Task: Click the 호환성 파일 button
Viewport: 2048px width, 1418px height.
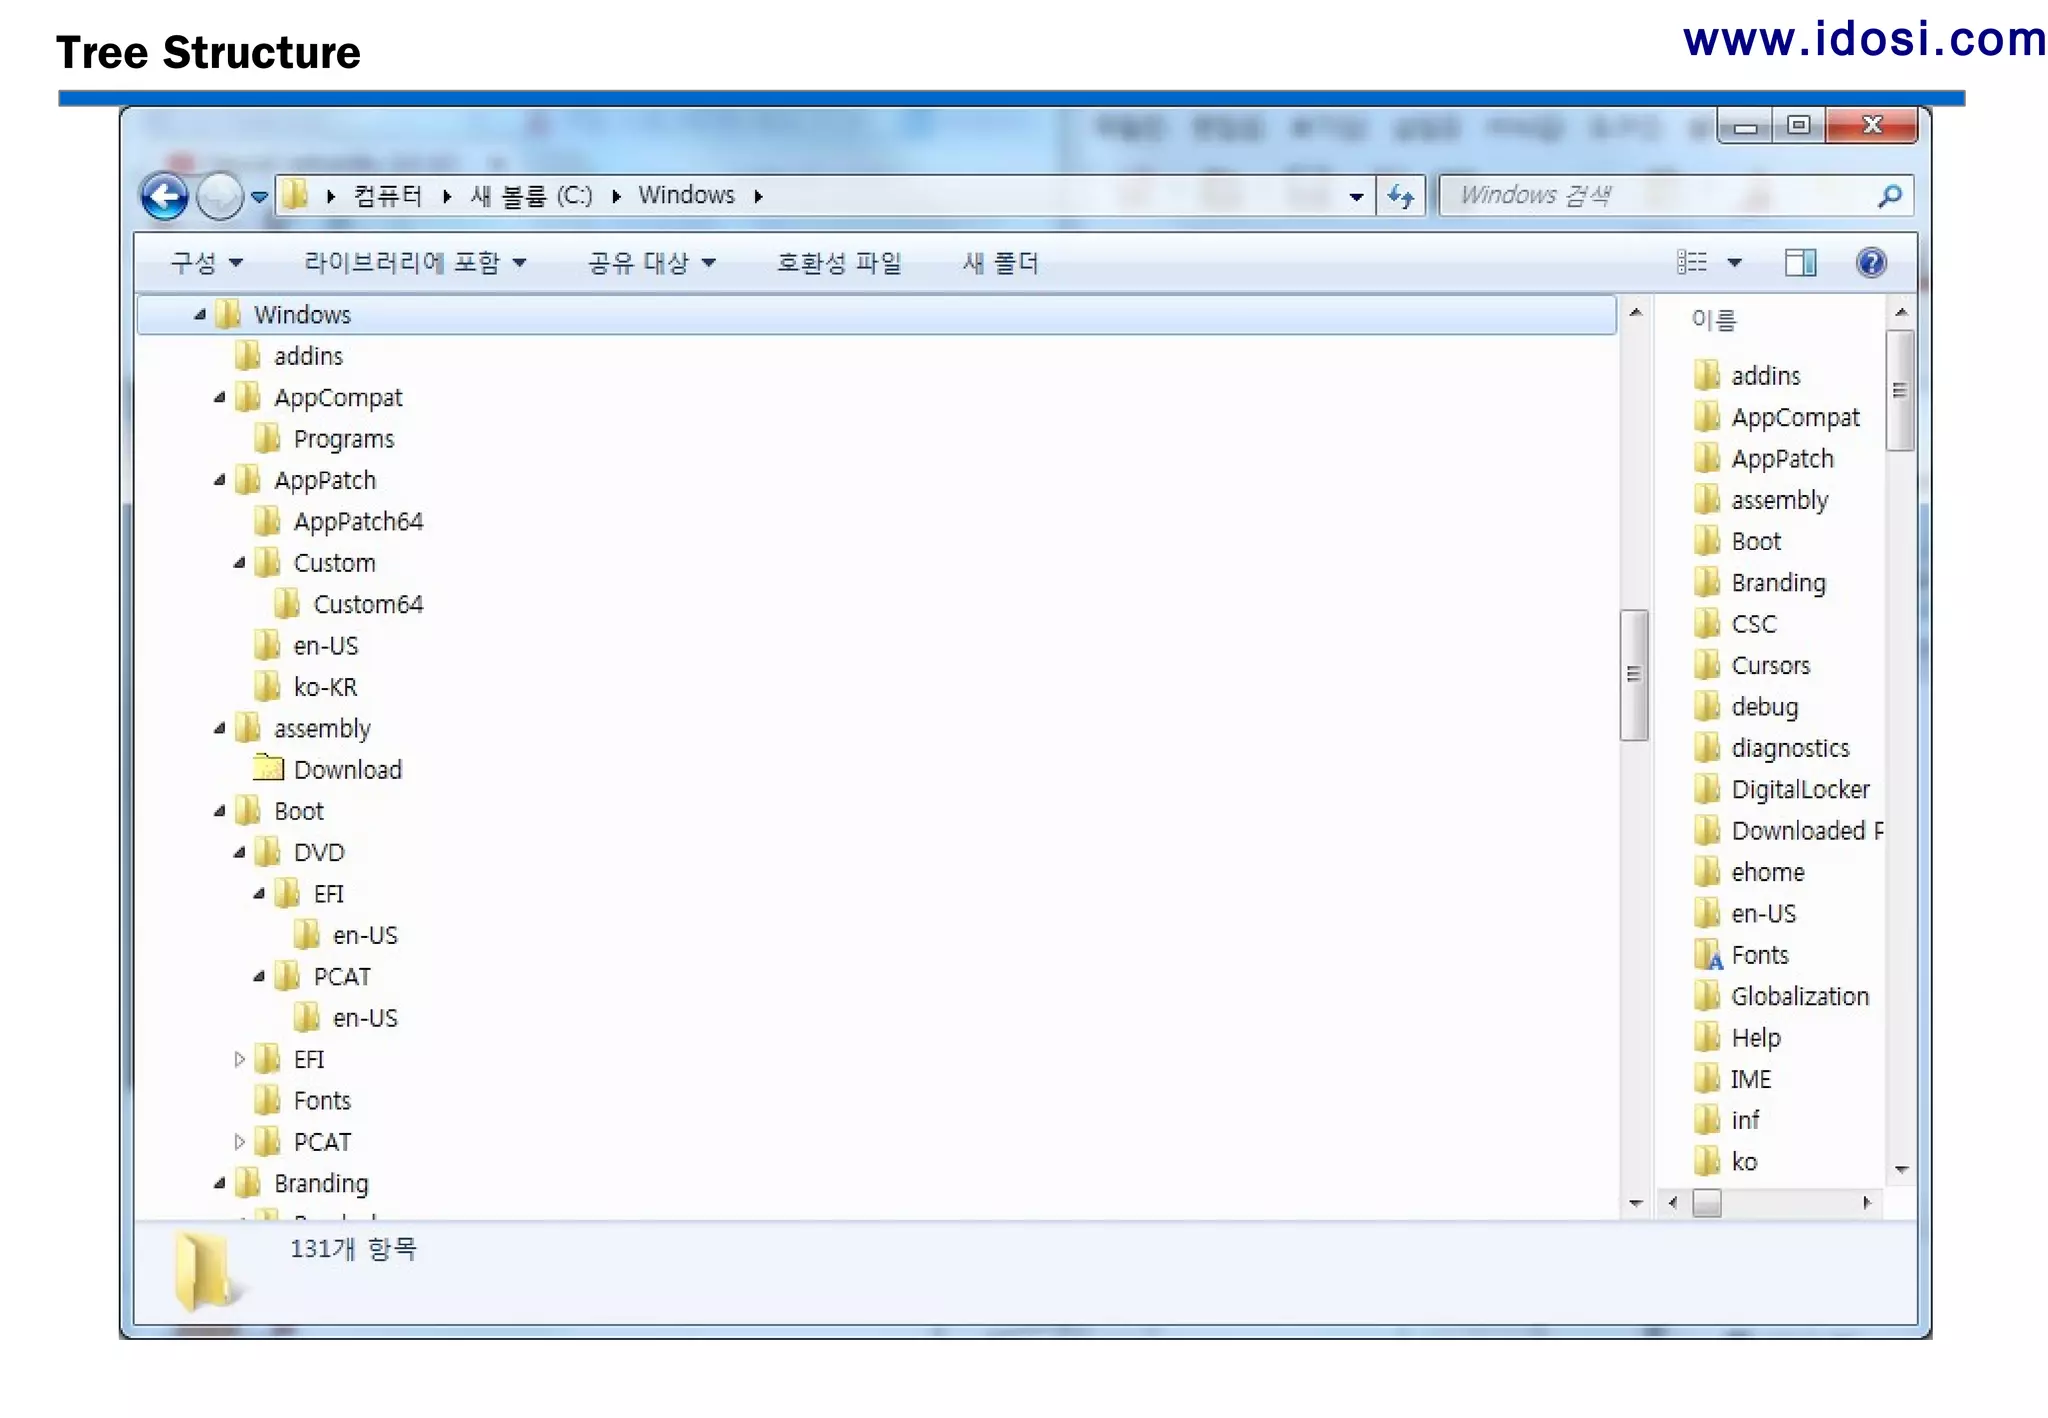Action: point(839,263)
